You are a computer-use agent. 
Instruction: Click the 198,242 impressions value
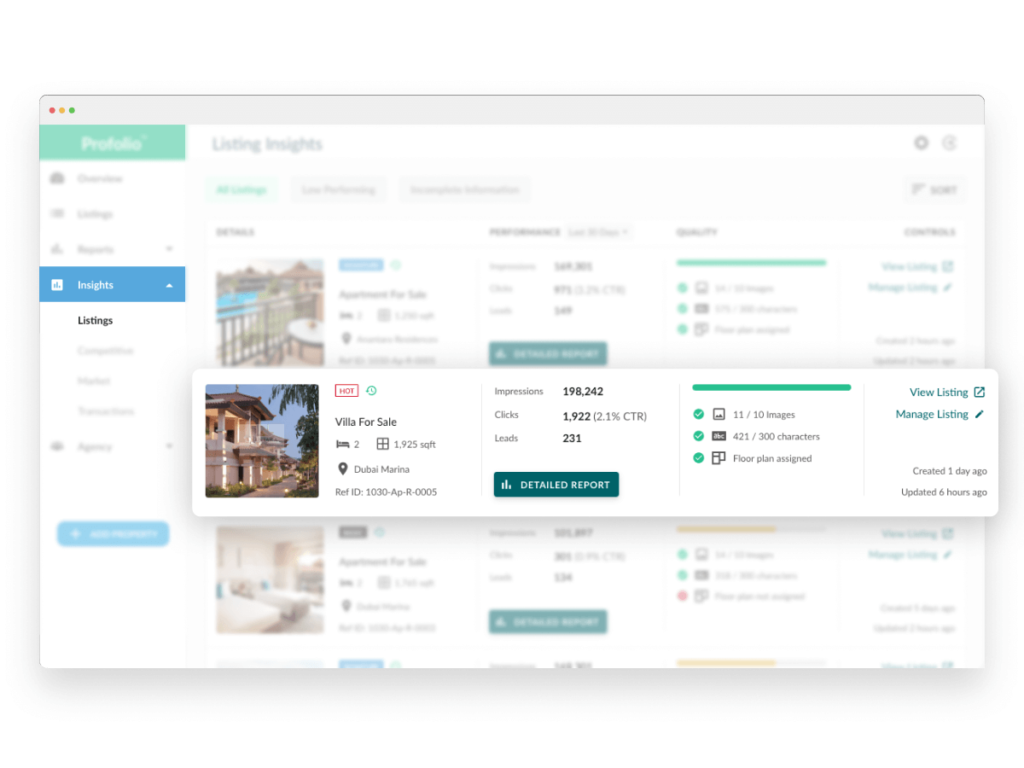tap(583, 391)
